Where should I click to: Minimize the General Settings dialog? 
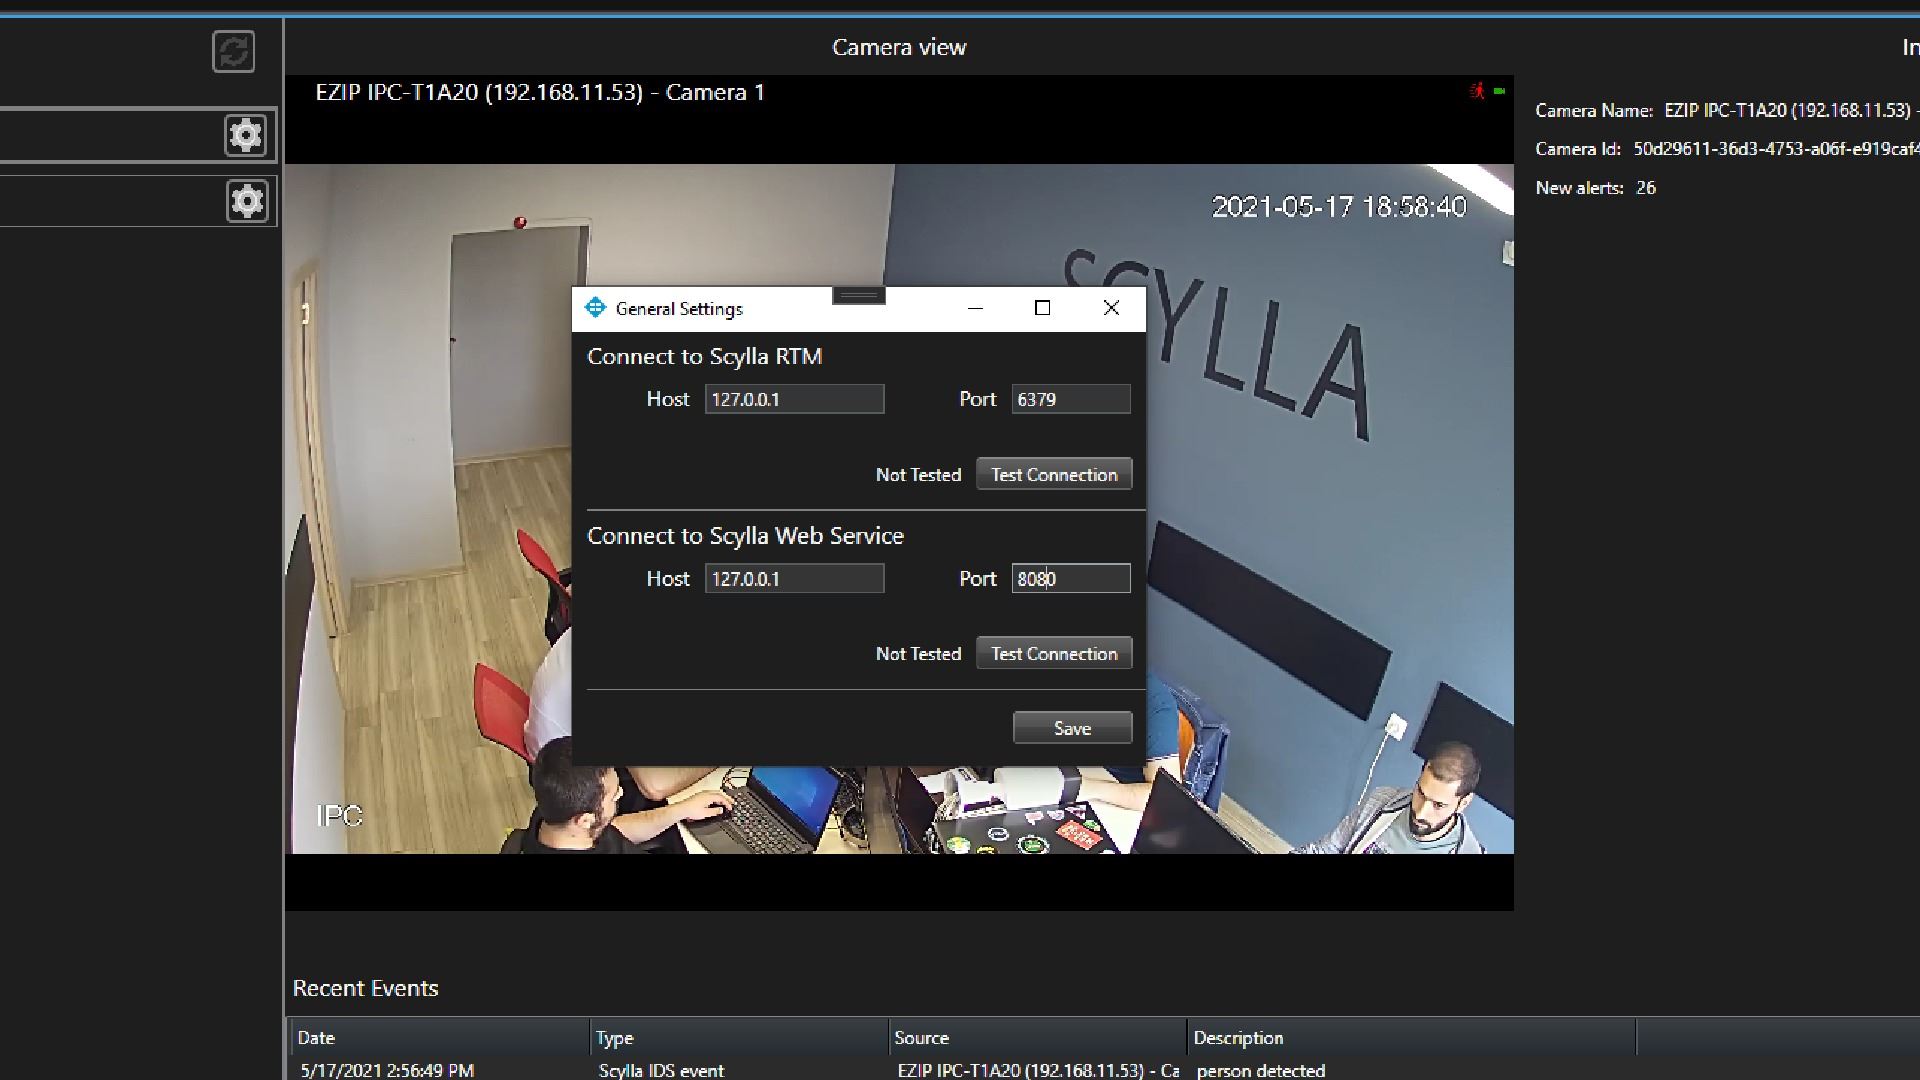click(x=976, y=308)
